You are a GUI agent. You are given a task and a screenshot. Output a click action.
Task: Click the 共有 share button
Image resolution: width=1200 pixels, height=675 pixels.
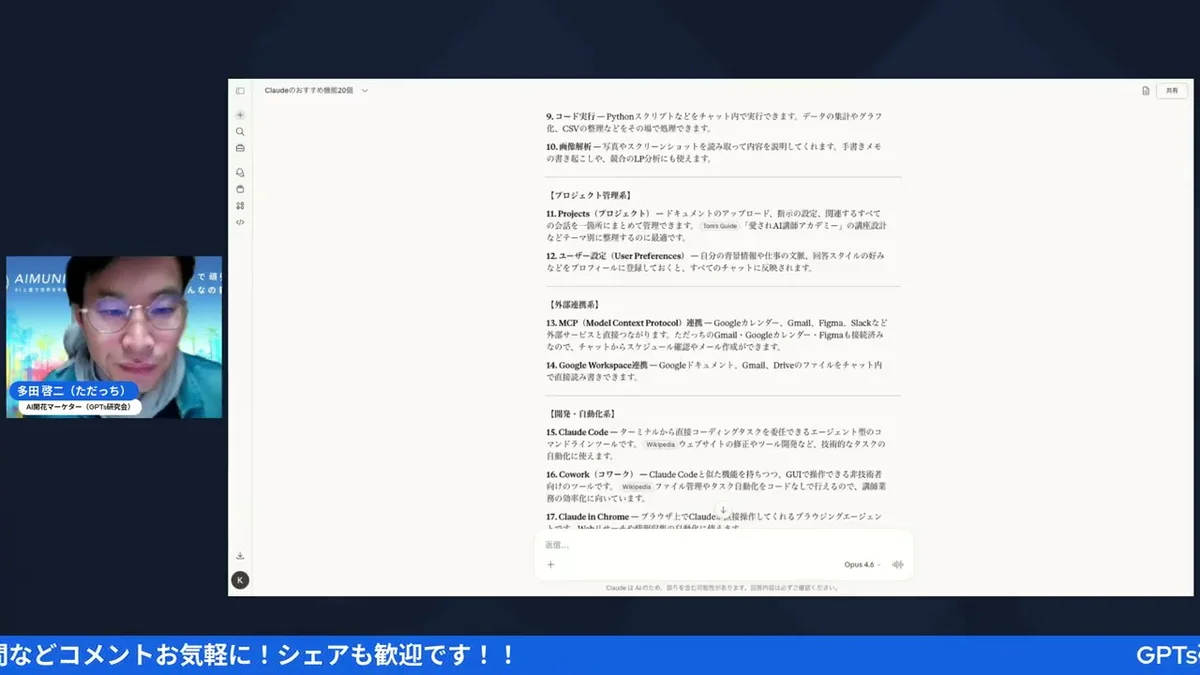pyautogui.click(x=1172, y=90)
